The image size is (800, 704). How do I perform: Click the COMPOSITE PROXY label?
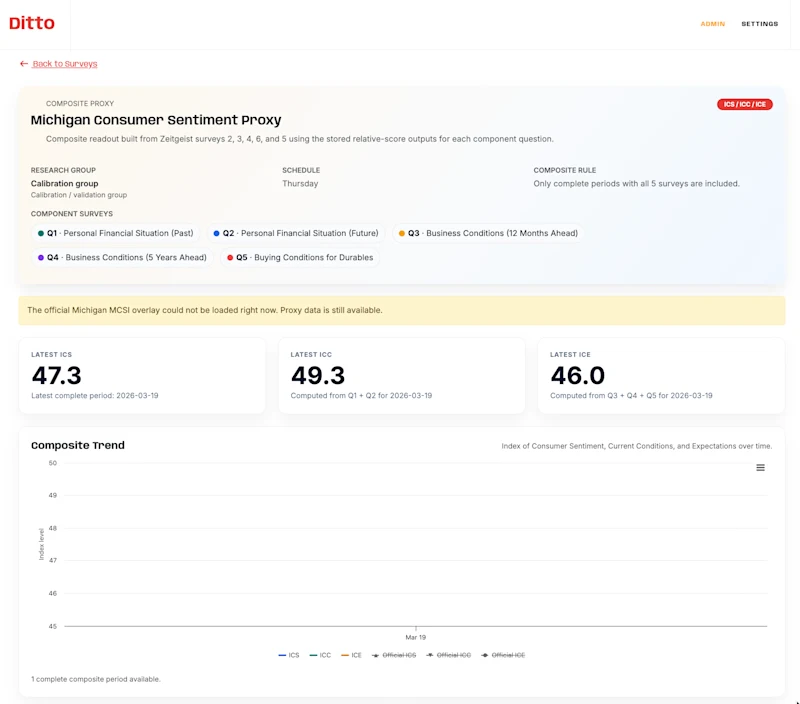(x=80, y=104)
